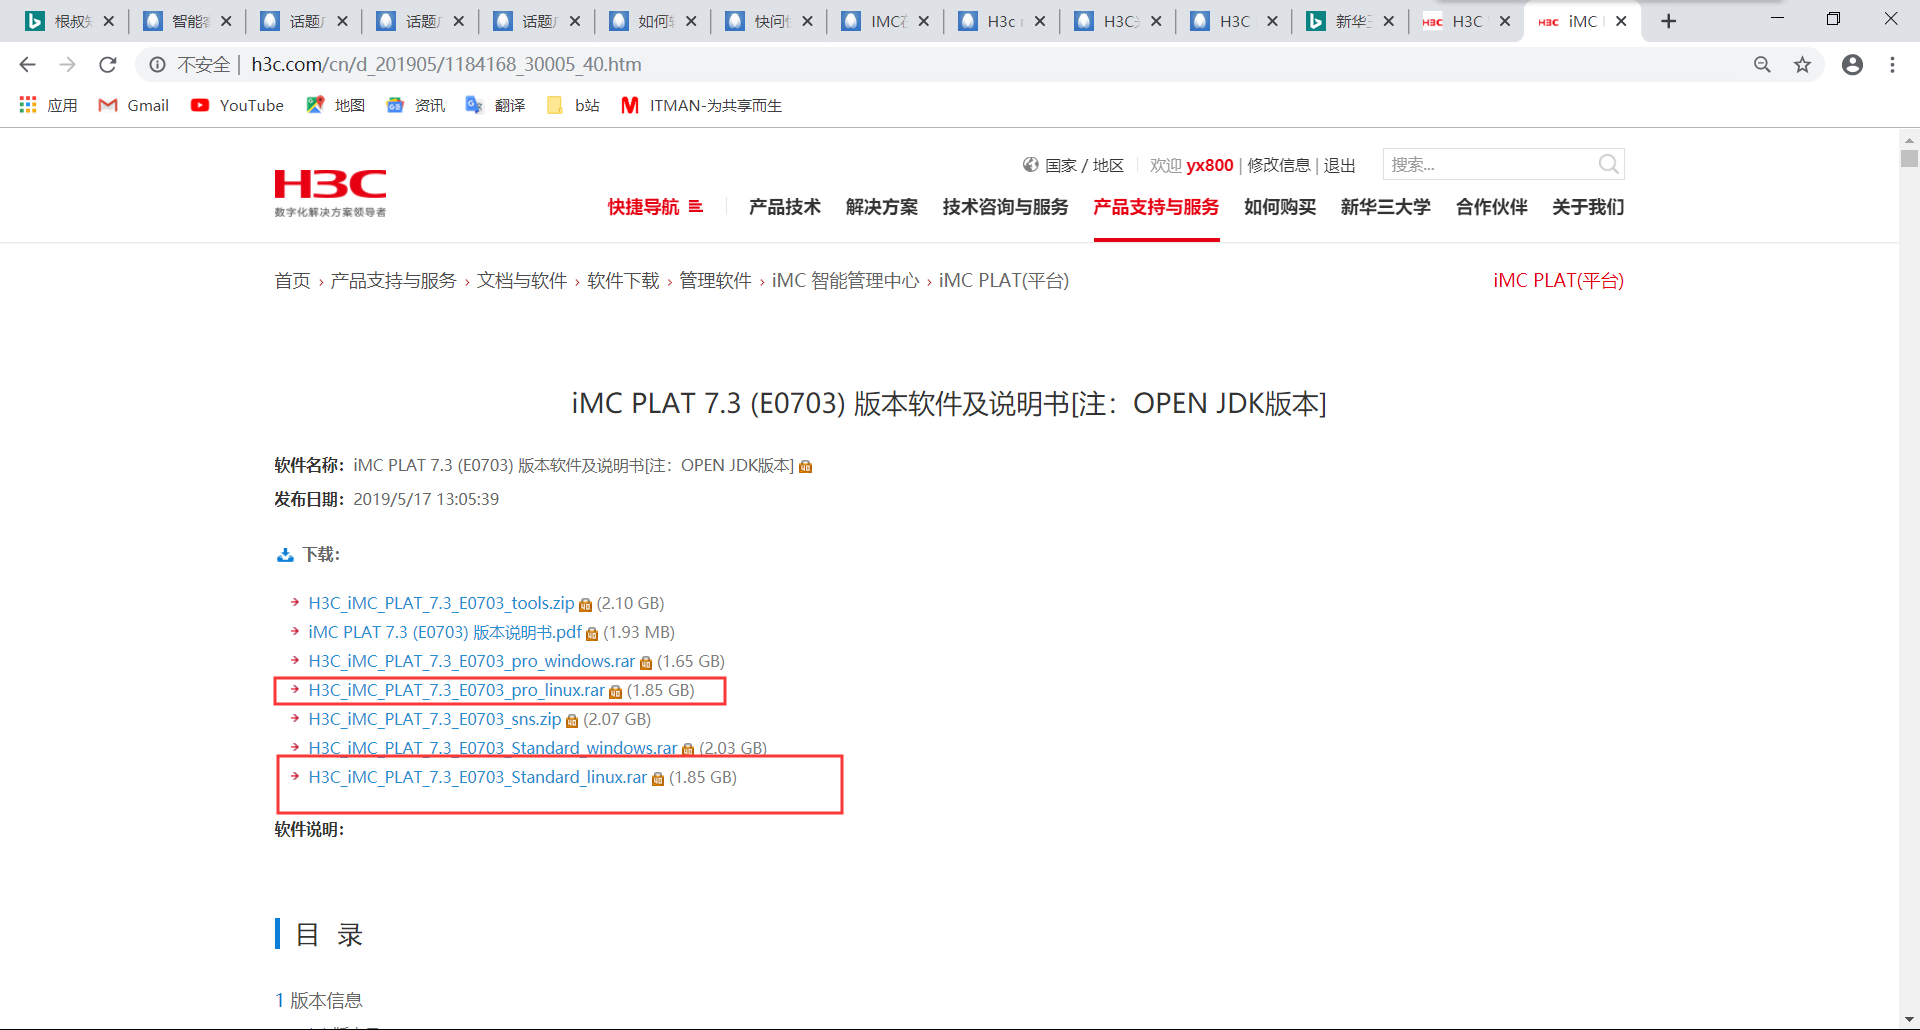Image resolution: width=1920 pixels, height=1030 pixels.
Task: Reload the current H3C page
Action: tap(108, 65)
